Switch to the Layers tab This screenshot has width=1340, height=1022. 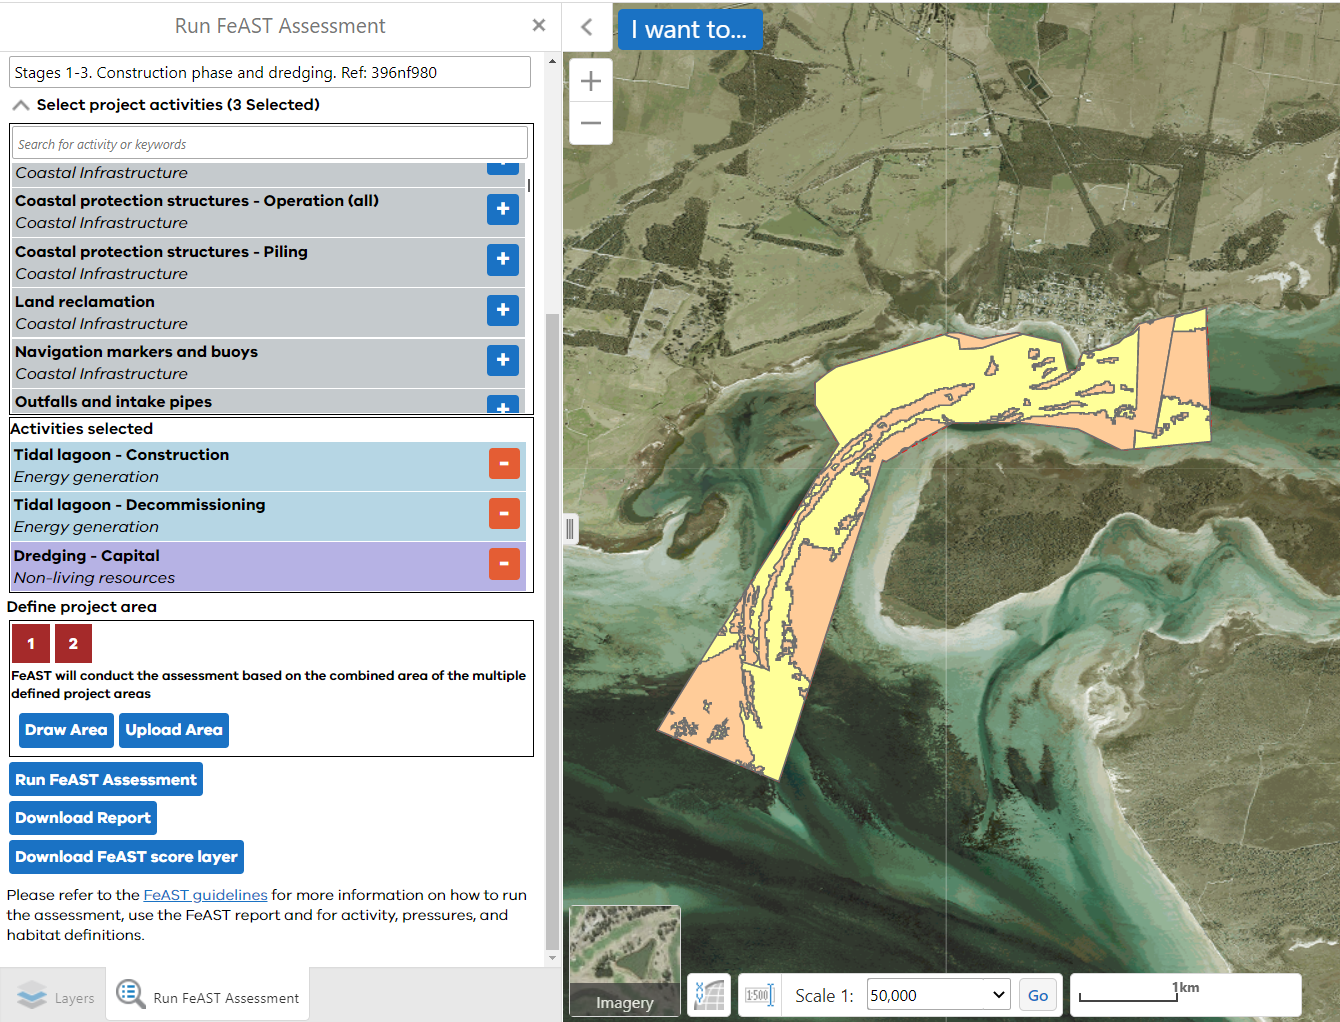pos(55,996)
